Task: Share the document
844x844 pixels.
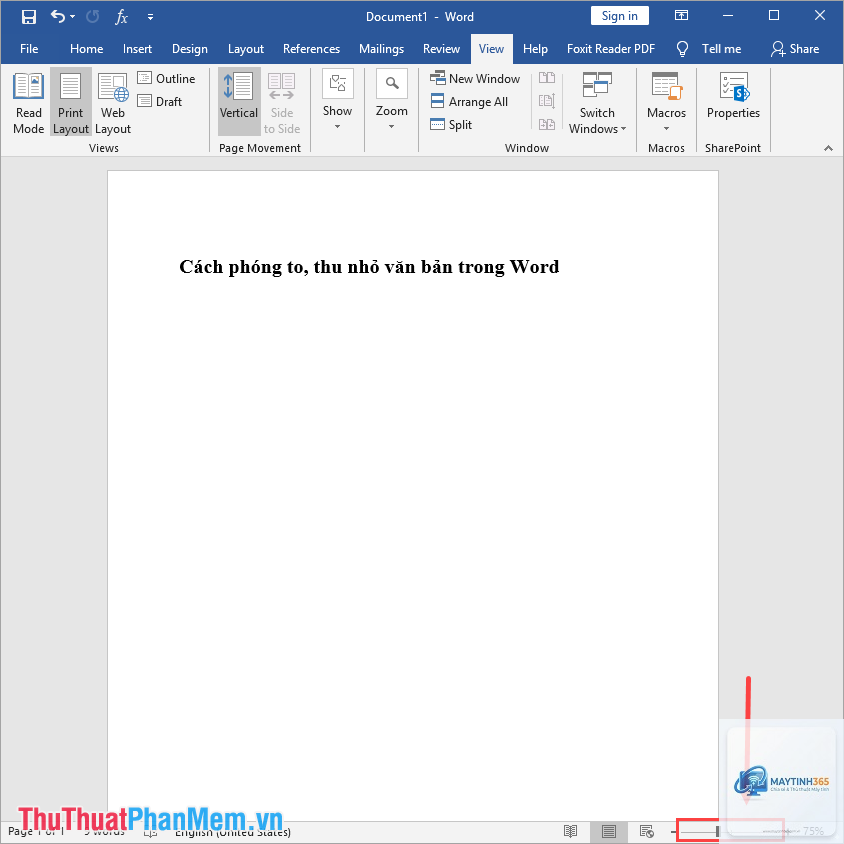Action: click(795, 49)
